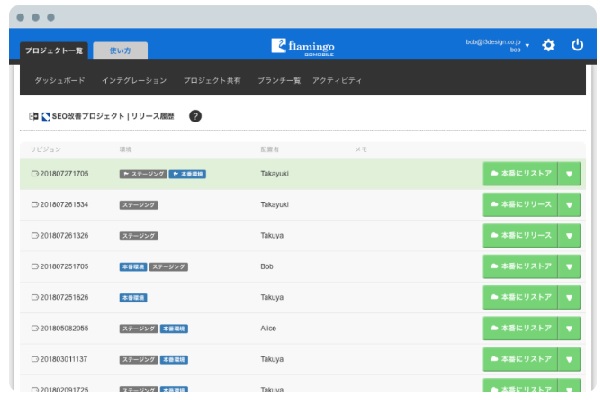Click the ステージング tag in the 201807261534 row
The width and height of the screenshot is (600, 400).
point(139,205)
